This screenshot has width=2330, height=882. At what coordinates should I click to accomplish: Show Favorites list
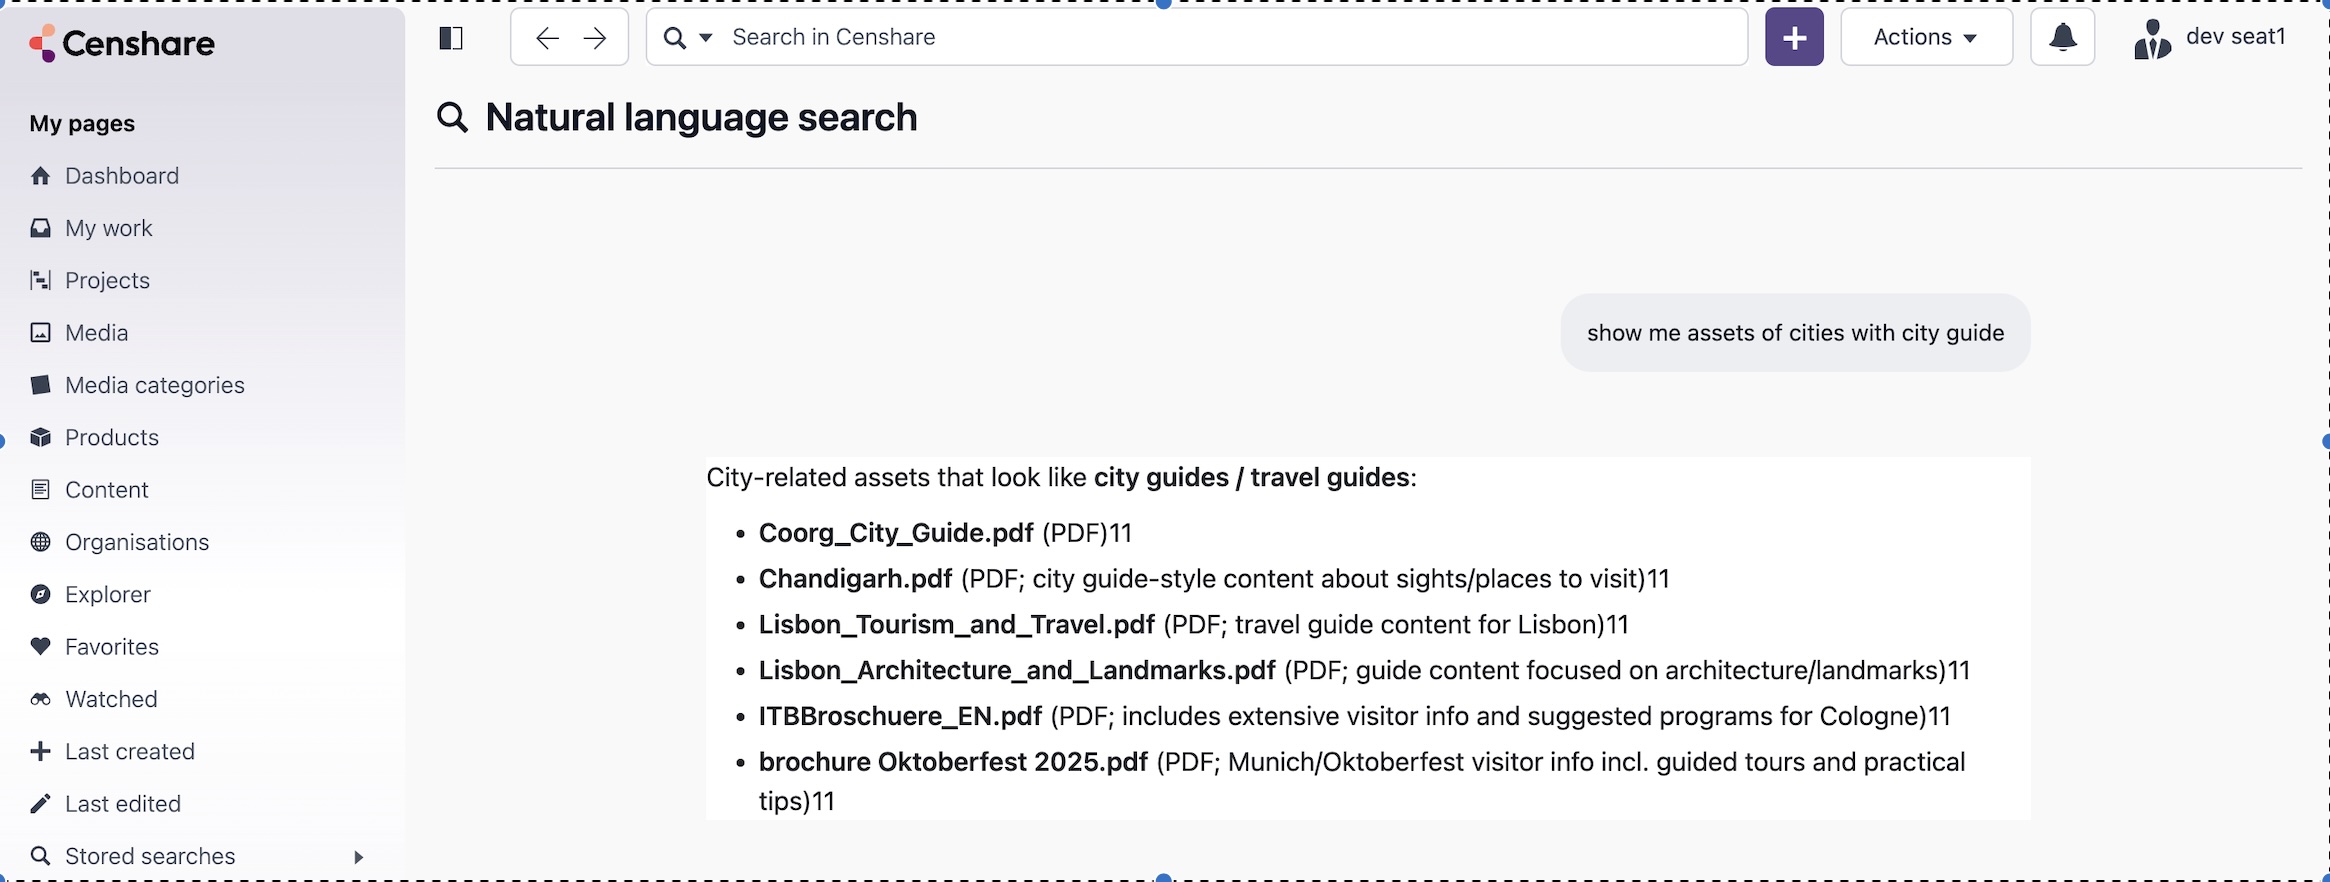tap(111, 647)
